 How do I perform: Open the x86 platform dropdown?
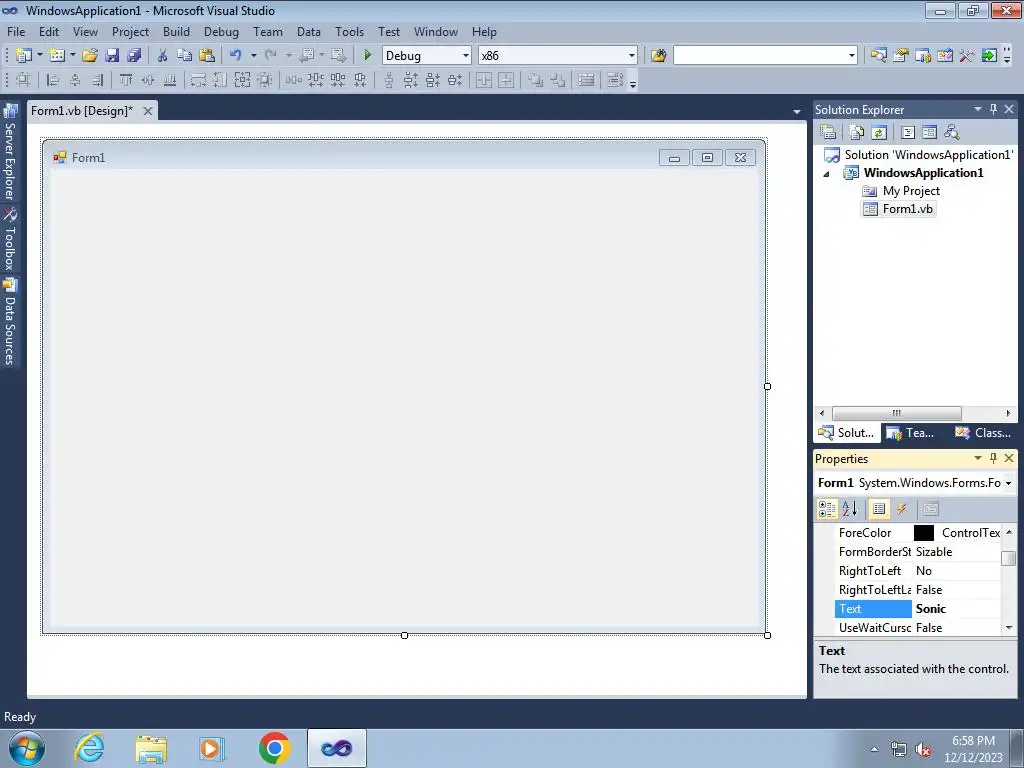coord(632,56)
